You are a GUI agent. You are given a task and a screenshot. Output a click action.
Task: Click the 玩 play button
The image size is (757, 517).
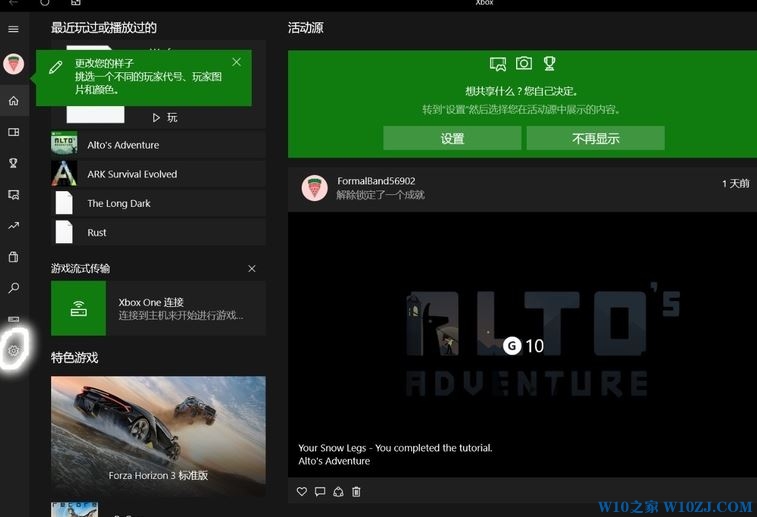(165, 117)
